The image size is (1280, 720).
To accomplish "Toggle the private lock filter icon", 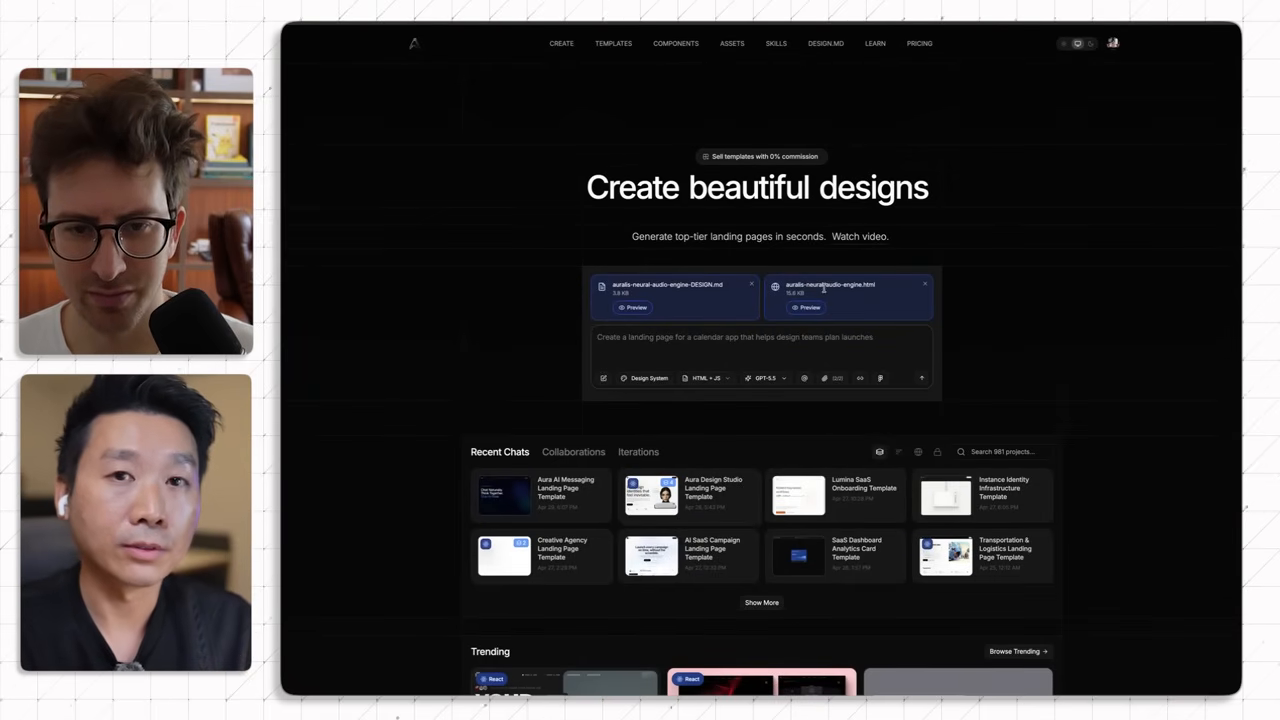I will tap(937, 452).
